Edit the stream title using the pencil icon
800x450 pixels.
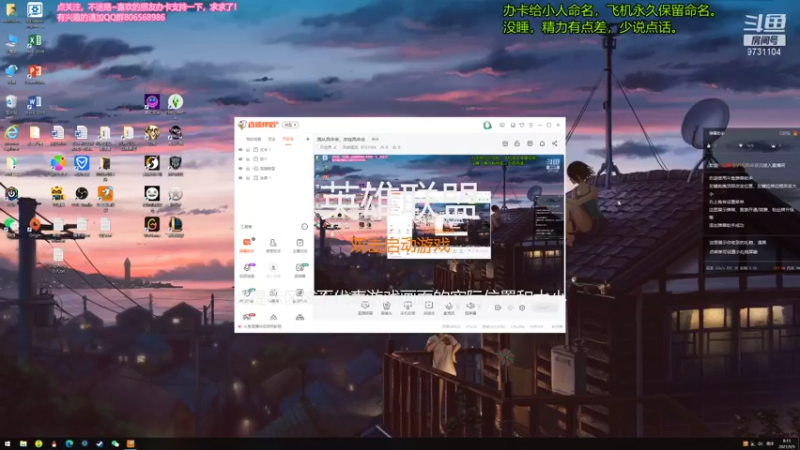coord(335,147)
